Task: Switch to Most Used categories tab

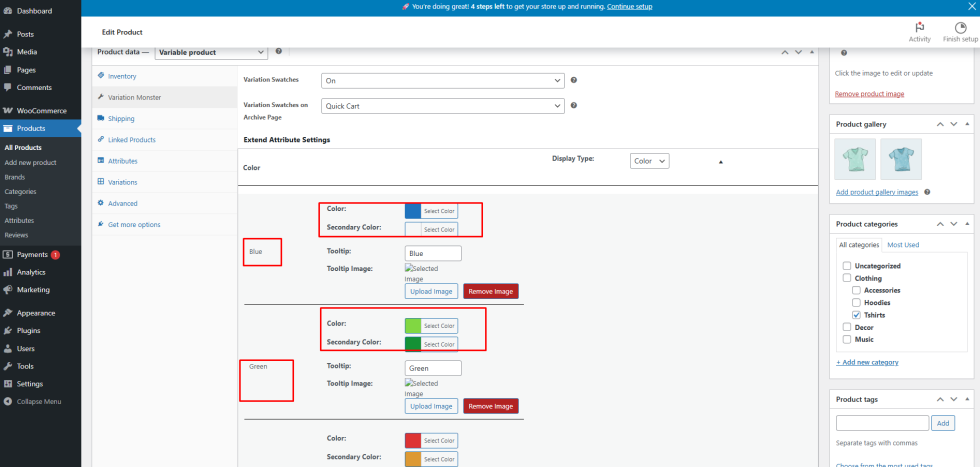Action: [903, 245]
